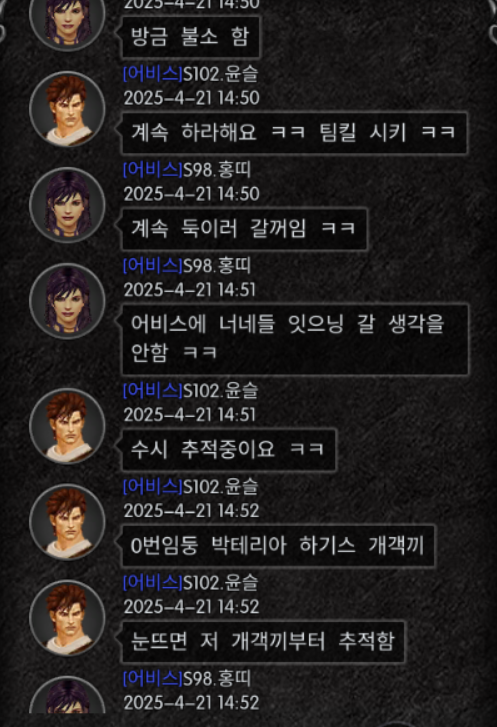The height and width of the screenshot is (727, 497).
Task: Tap 홍띠's avatar beside "계속 둑이러 갈꺼임" message
Action: (67, 205)
